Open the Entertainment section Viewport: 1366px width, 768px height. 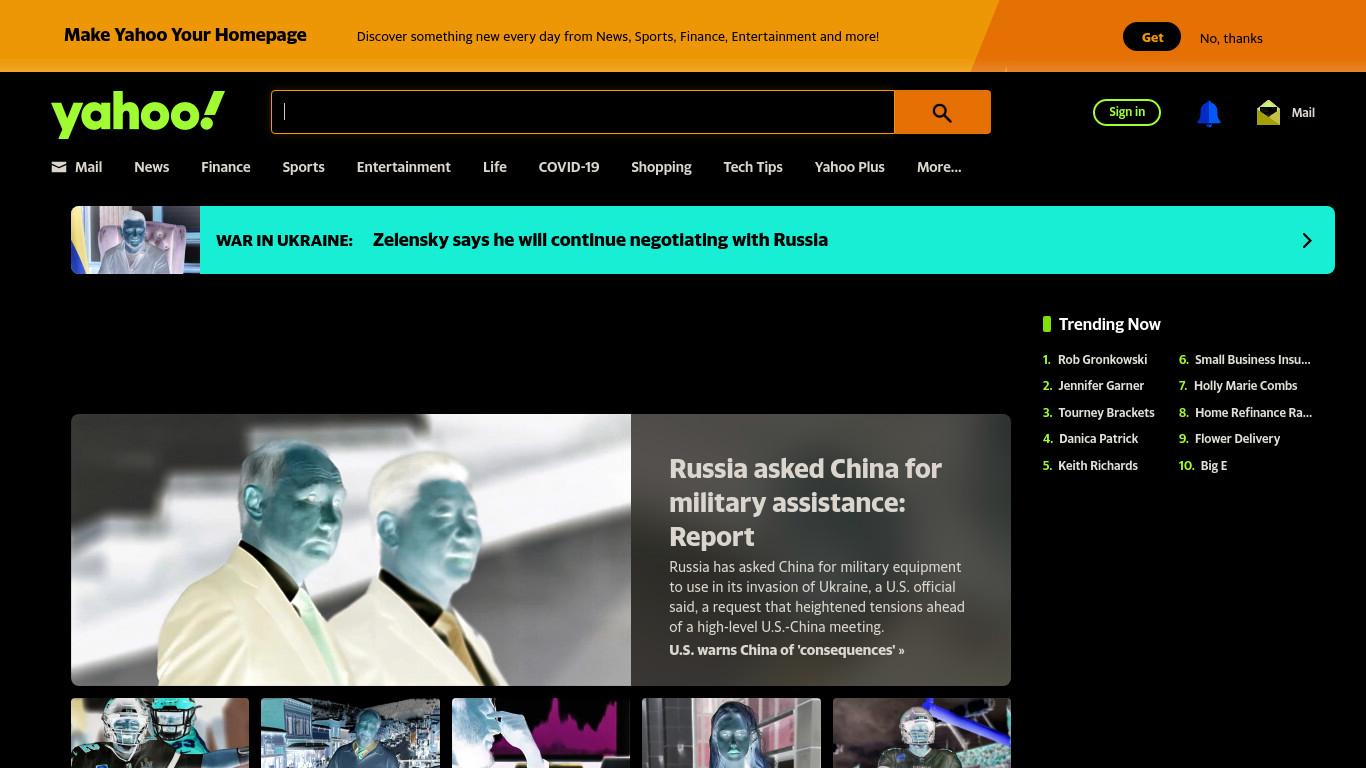404,167
